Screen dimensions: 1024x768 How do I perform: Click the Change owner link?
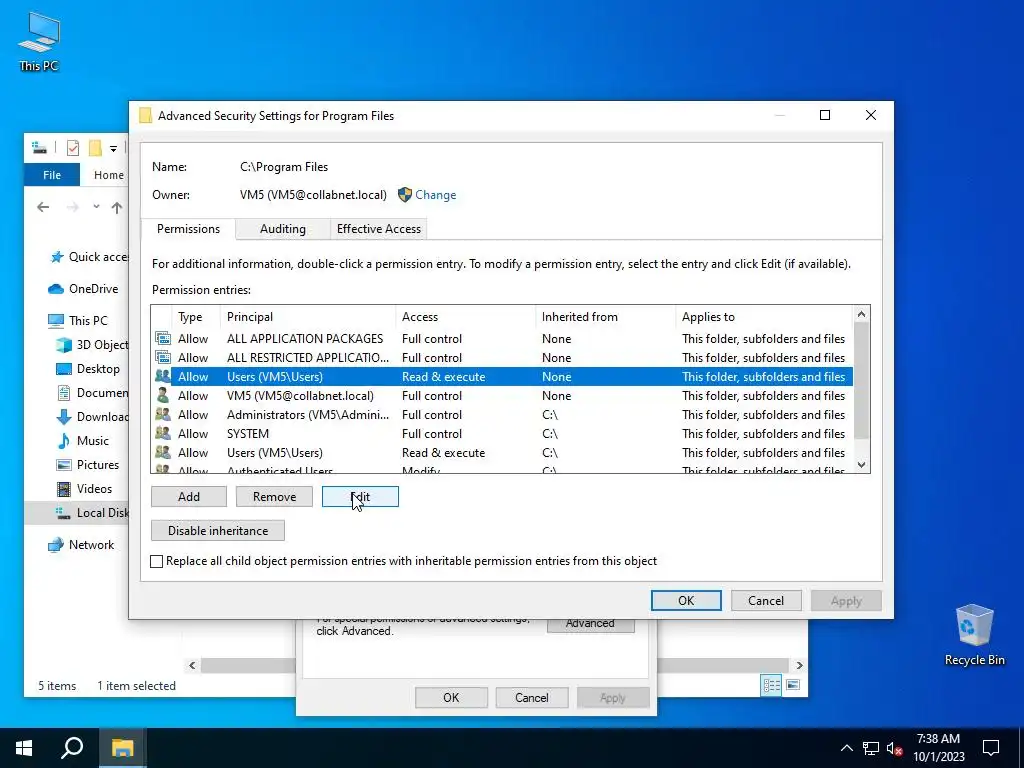click(436, 195)
